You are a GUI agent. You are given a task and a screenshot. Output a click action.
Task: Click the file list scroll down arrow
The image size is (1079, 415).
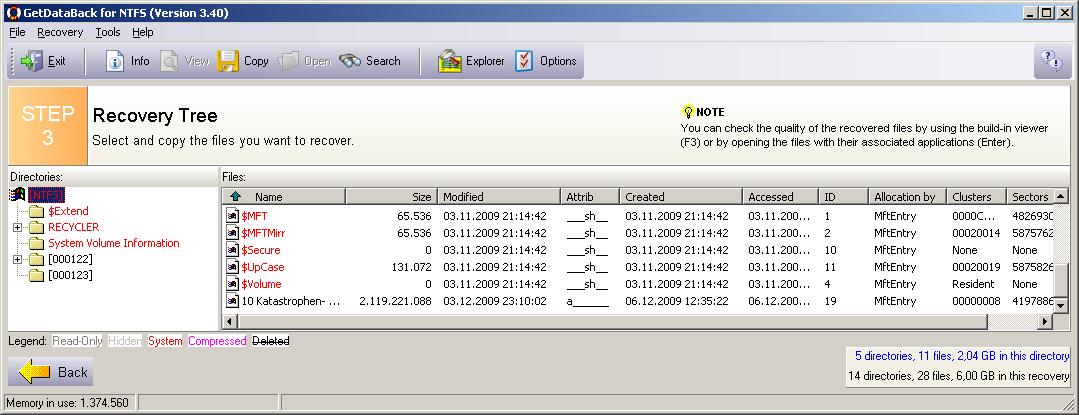1062,306
